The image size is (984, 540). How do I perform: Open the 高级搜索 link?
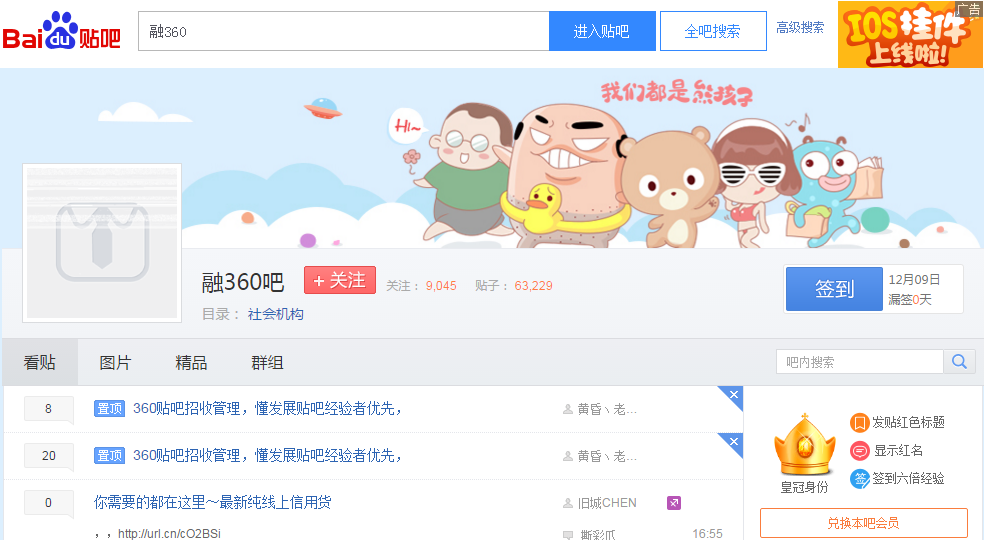coord(800,28)
